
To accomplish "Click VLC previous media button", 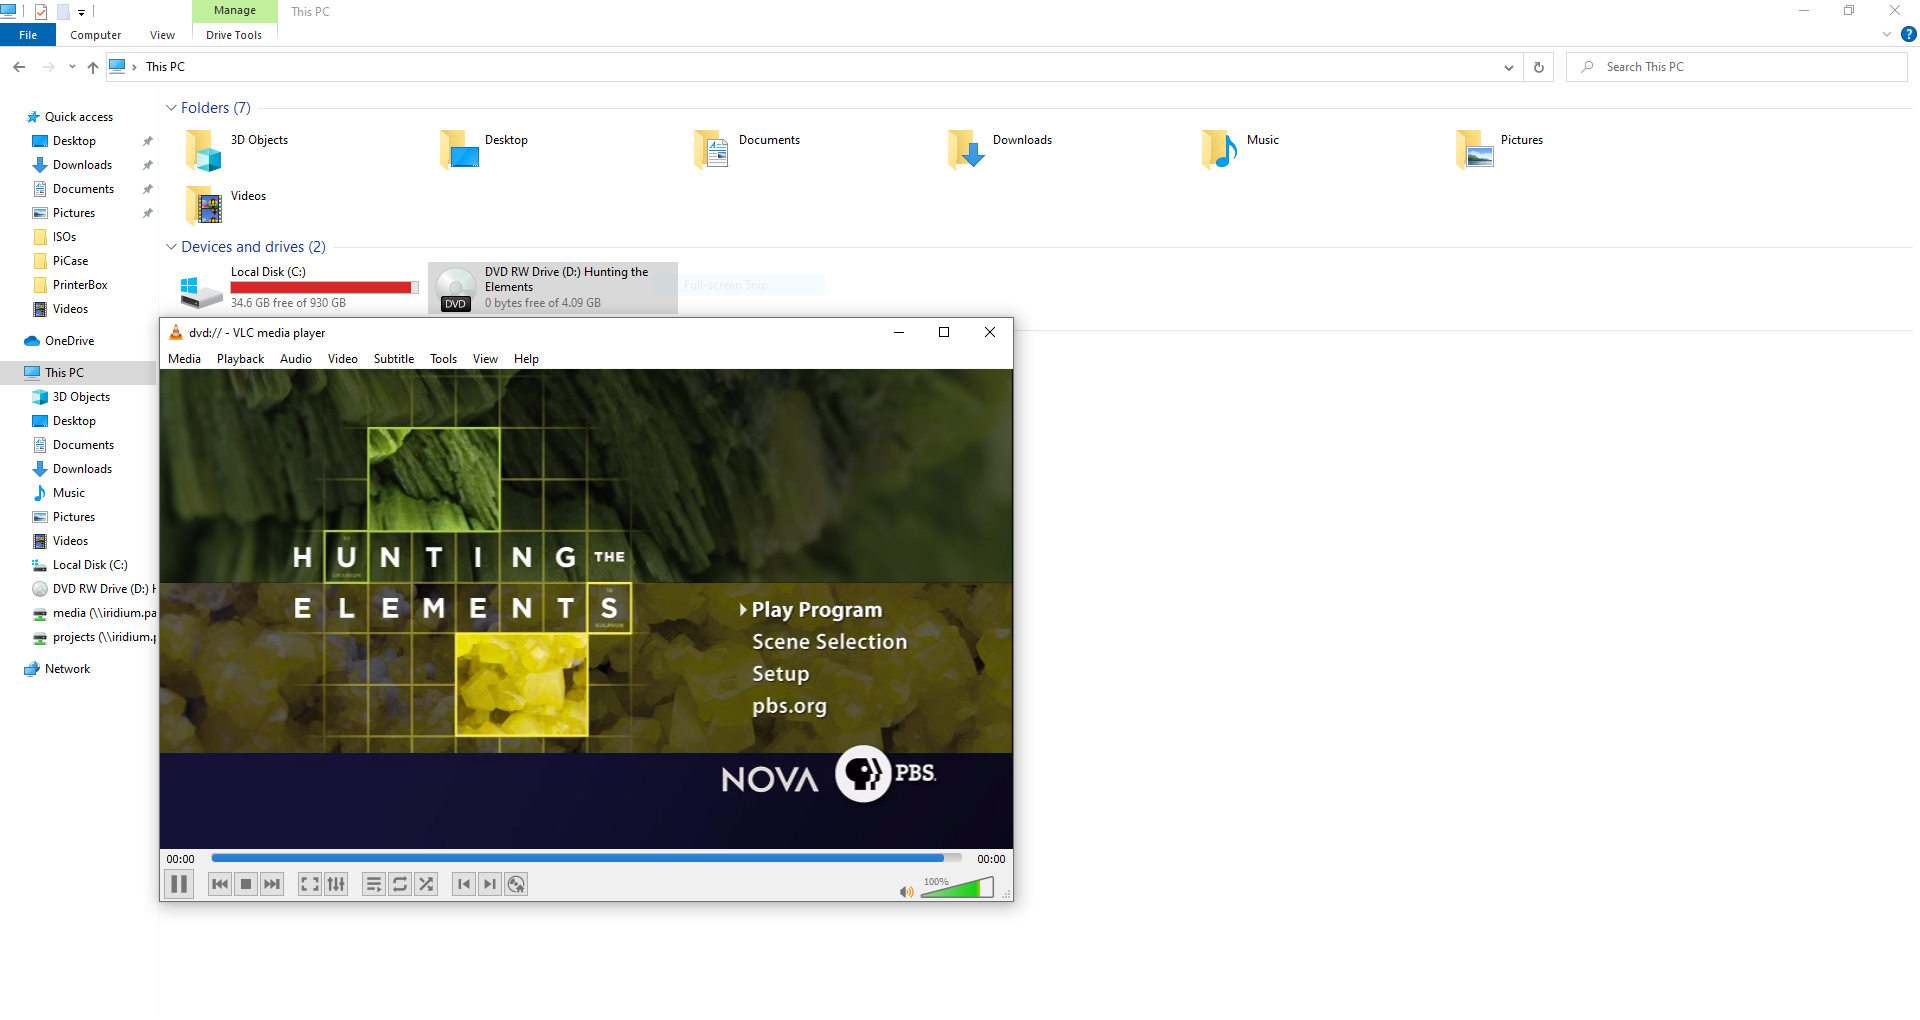I will point(220,884).
